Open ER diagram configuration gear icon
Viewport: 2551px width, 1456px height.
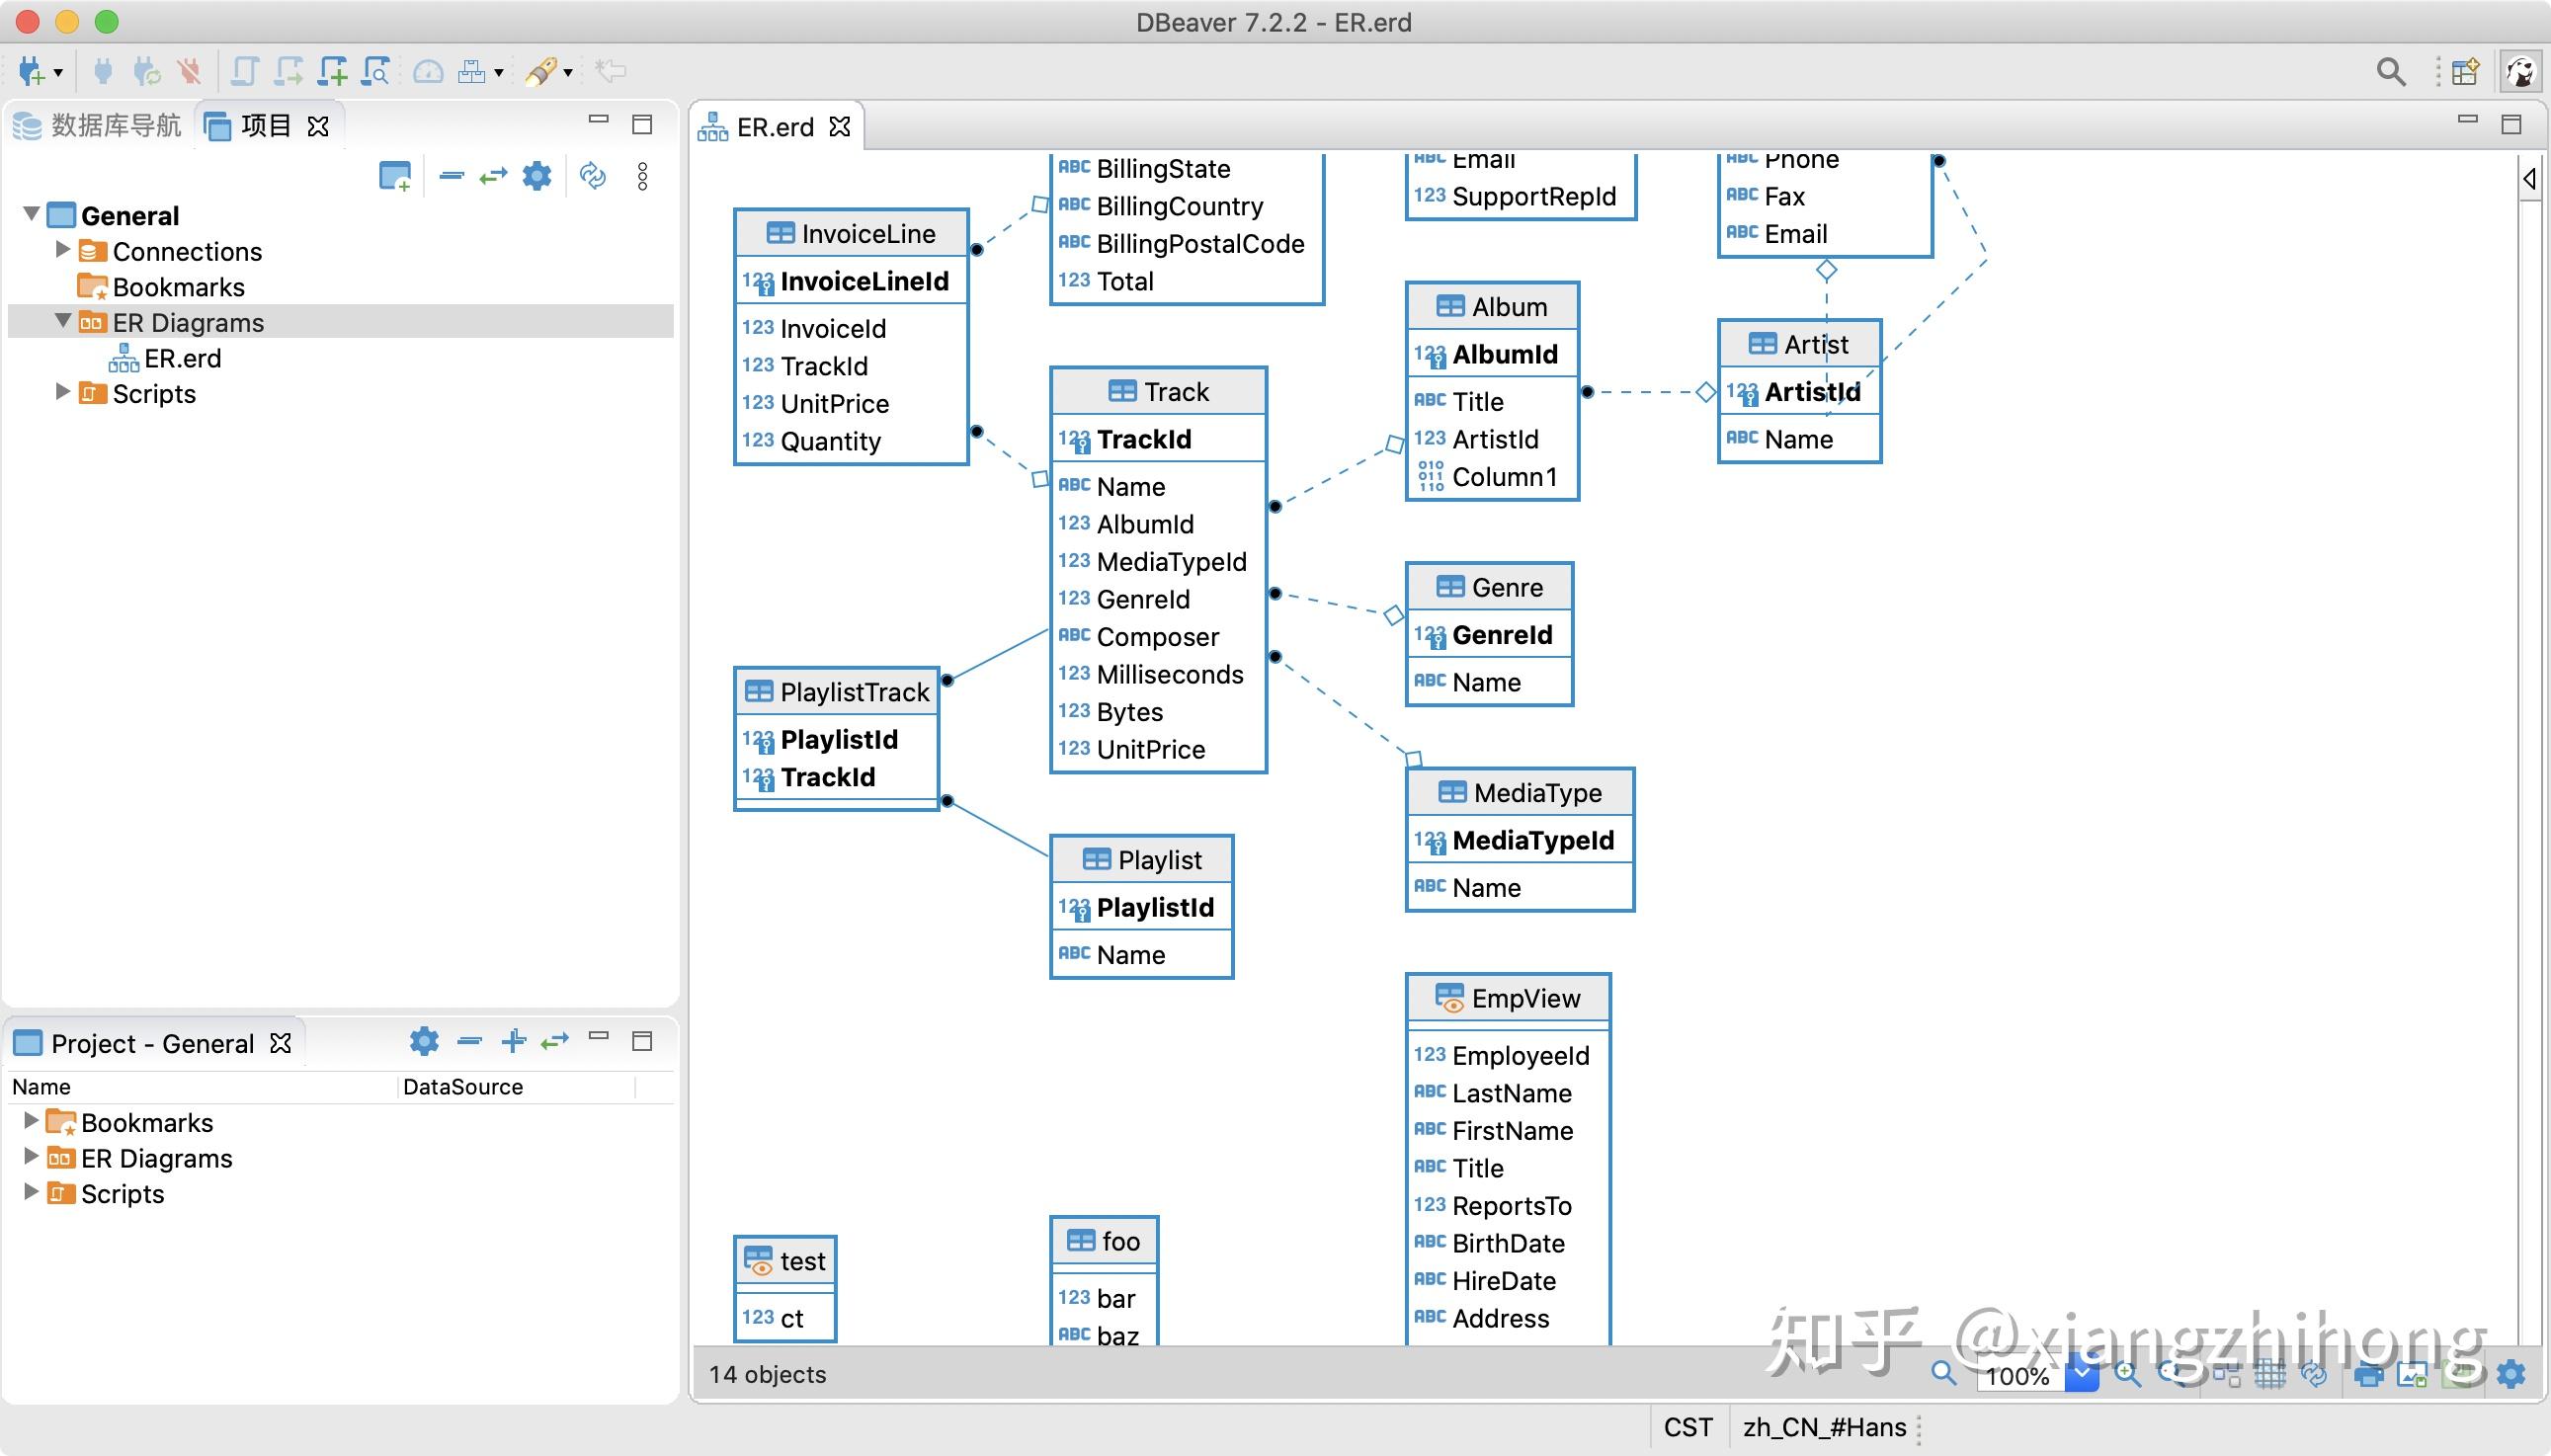[2511, 1375]
